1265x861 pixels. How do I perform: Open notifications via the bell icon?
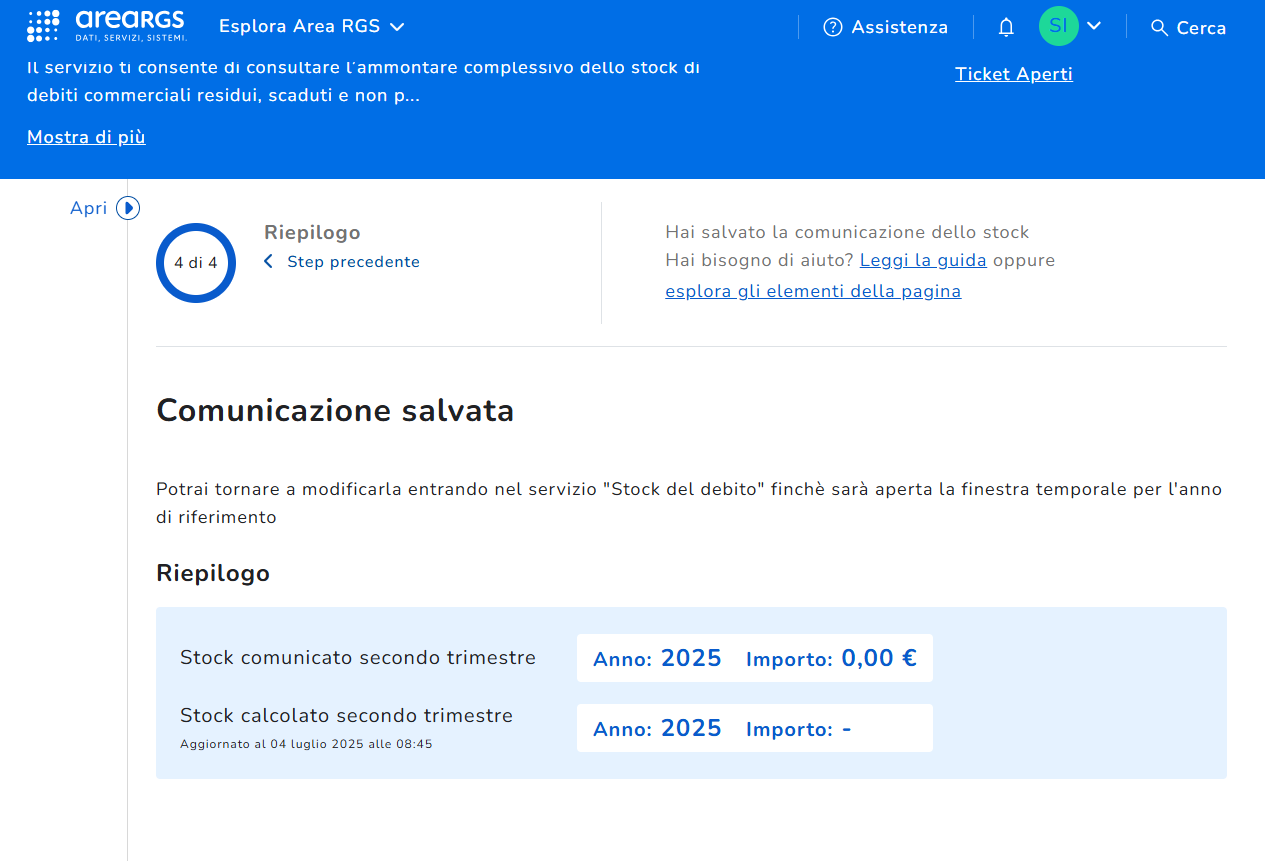(x=1006, y=27)
